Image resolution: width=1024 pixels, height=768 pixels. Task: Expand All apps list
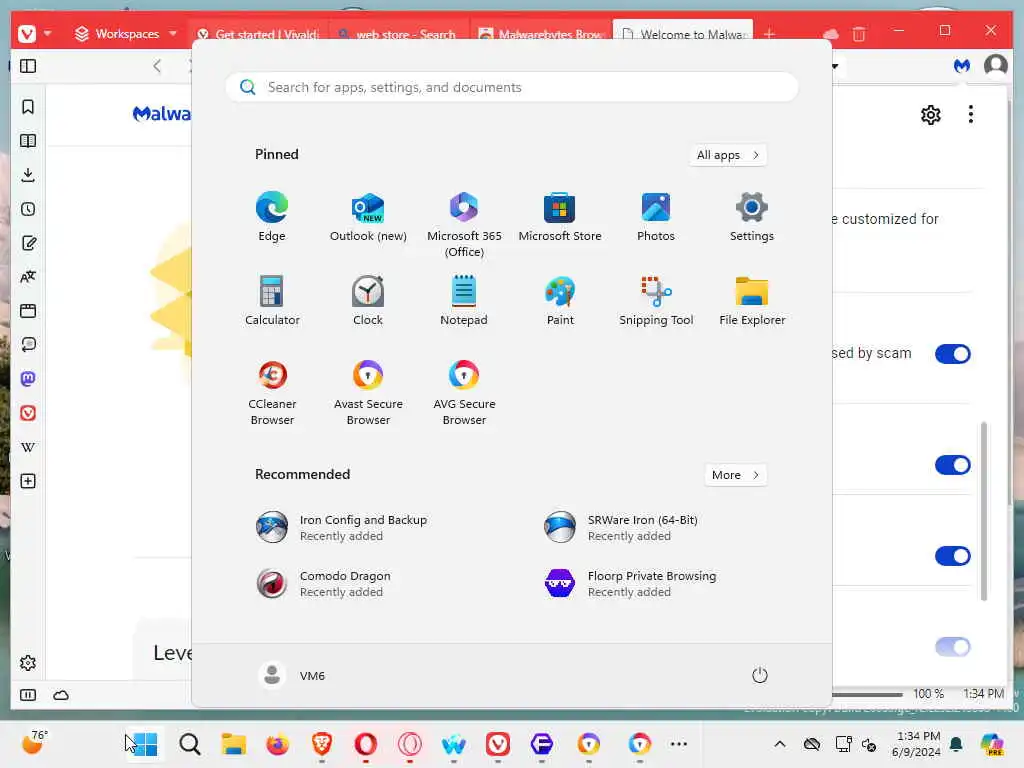tap(728, 155)
